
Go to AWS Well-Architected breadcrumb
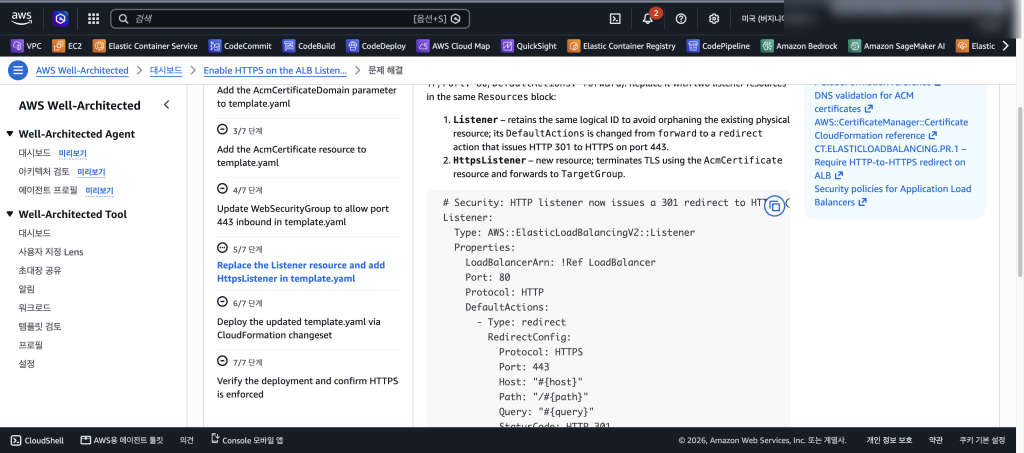[82, 70]
